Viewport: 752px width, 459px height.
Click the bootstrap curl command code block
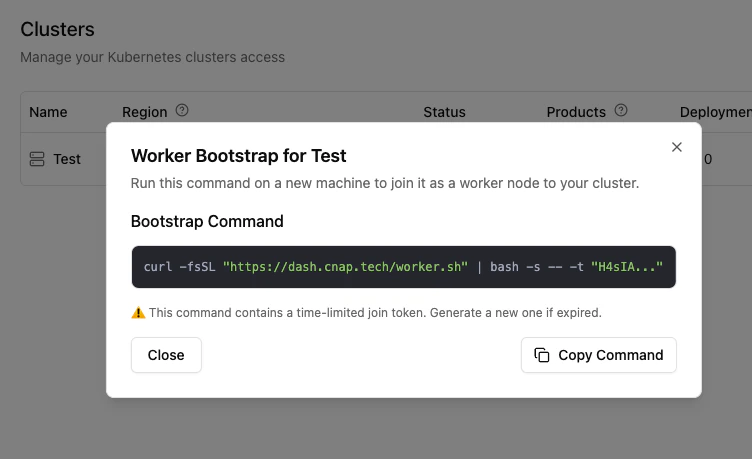(403, 267)
